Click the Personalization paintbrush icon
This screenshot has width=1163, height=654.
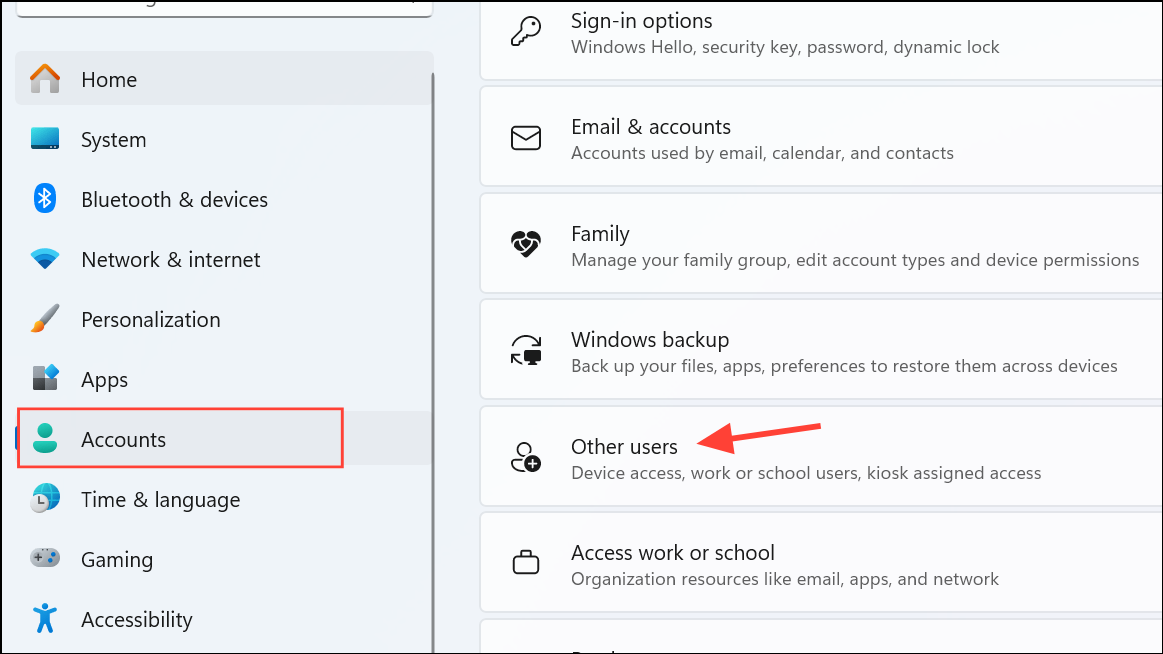[x=45, y=319]
